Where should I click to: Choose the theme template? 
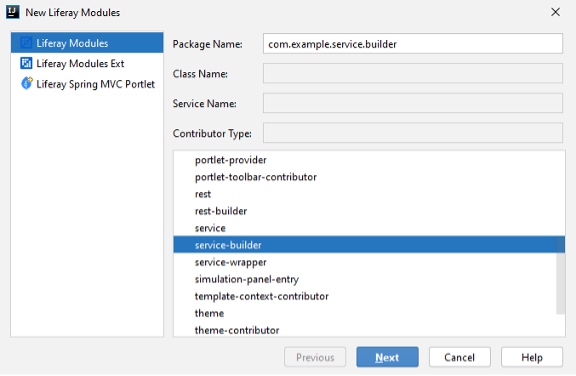(369, 313)
